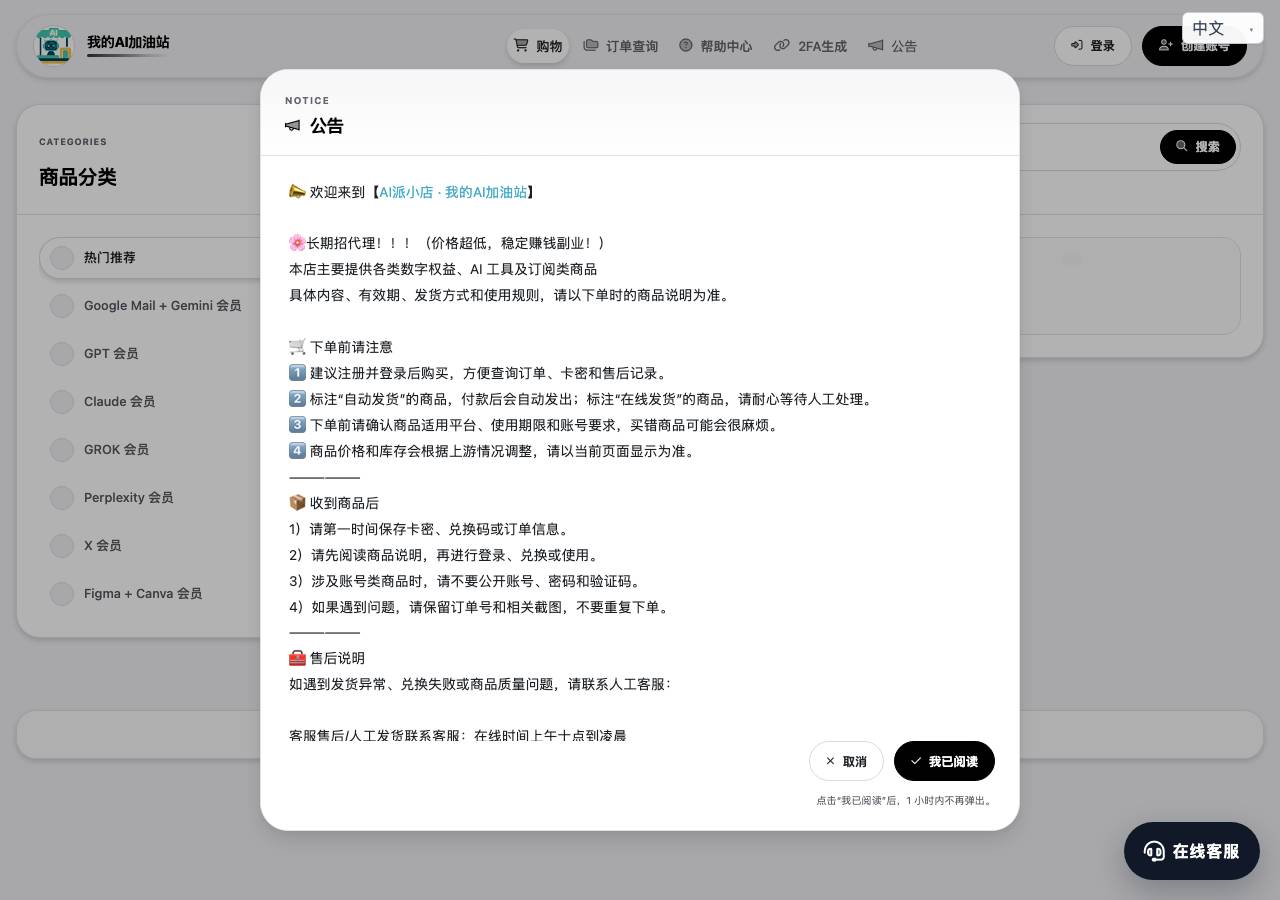Click the site logo avatar image
Screen dimensions: 1280x900
tap(54, 45)
